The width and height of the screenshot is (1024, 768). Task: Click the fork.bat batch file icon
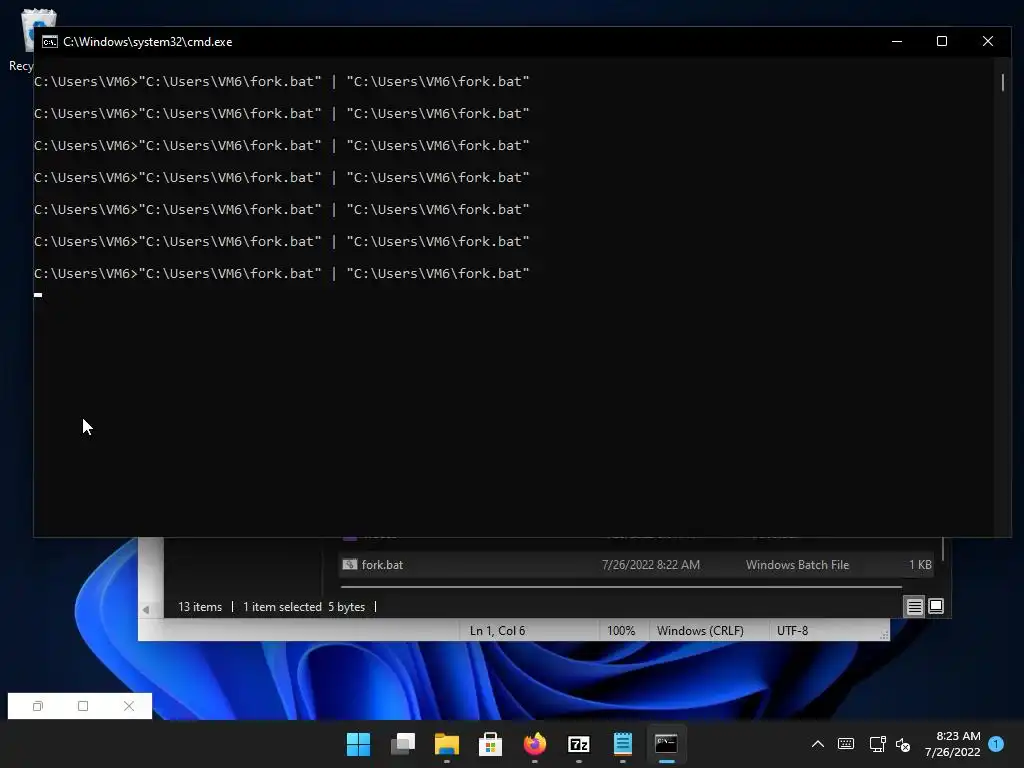pyautogui.click(x=349, y=565)
